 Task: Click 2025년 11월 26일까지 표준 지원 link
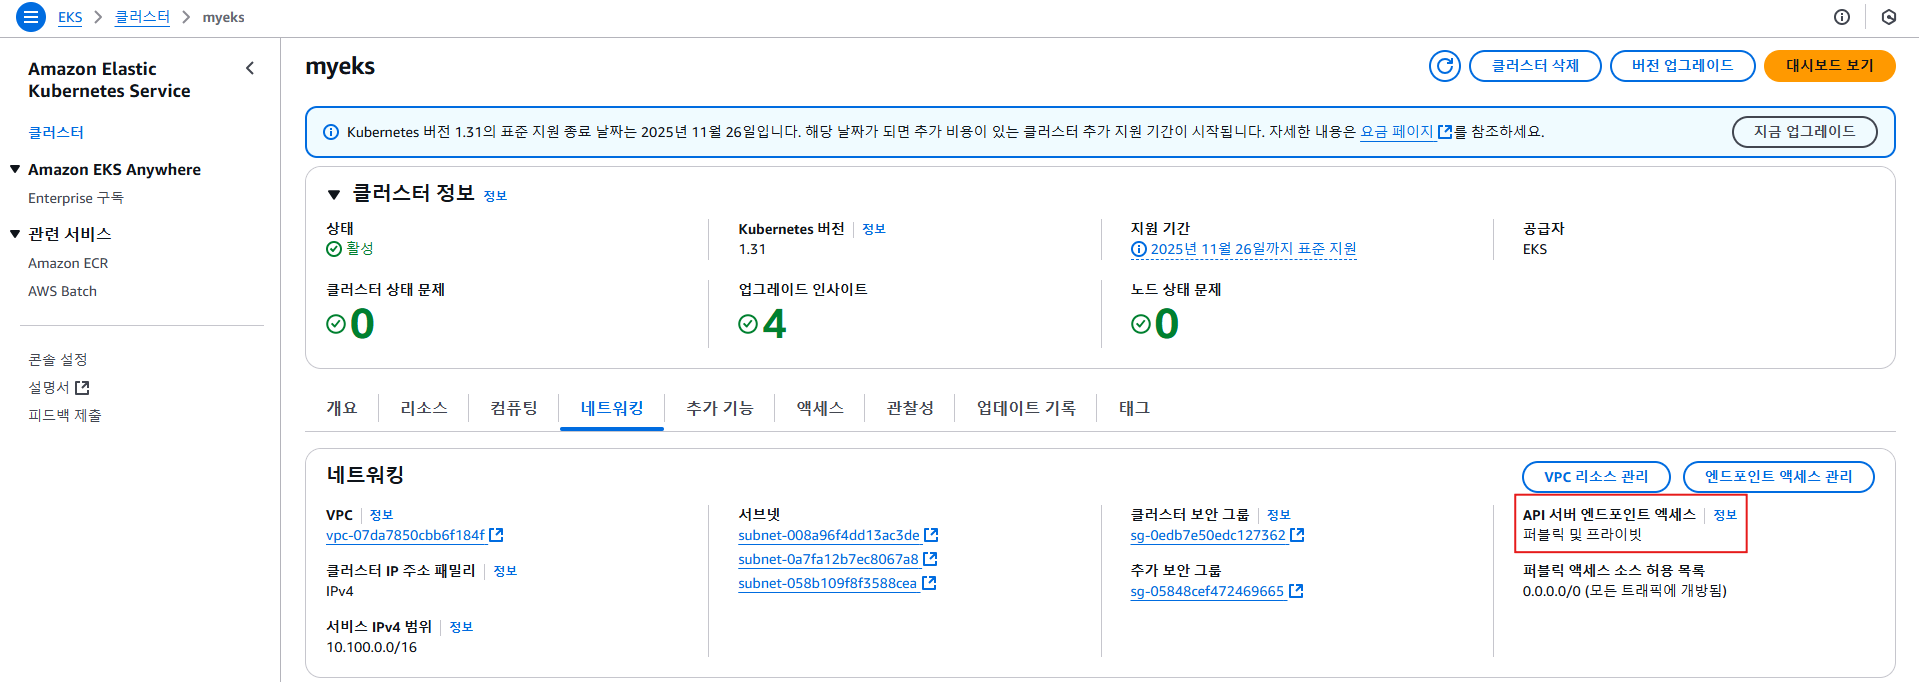point(1253,249)
